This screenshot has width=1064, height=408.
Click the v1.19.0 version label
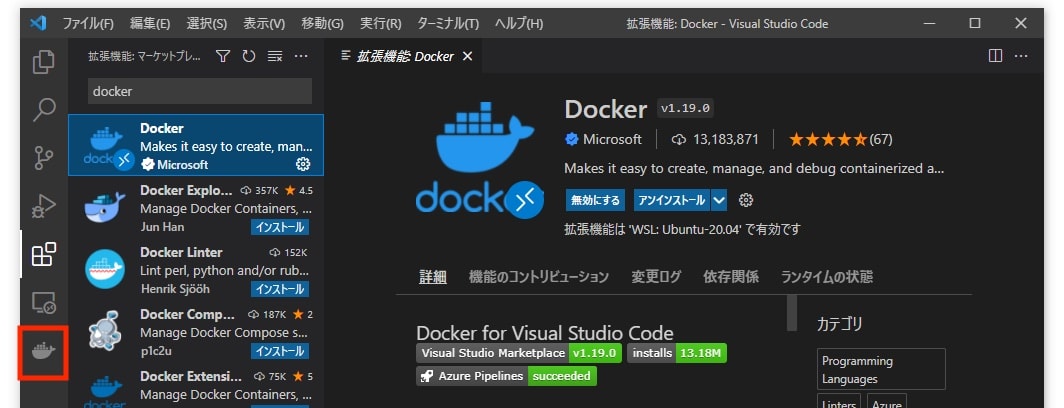[685, 109]
